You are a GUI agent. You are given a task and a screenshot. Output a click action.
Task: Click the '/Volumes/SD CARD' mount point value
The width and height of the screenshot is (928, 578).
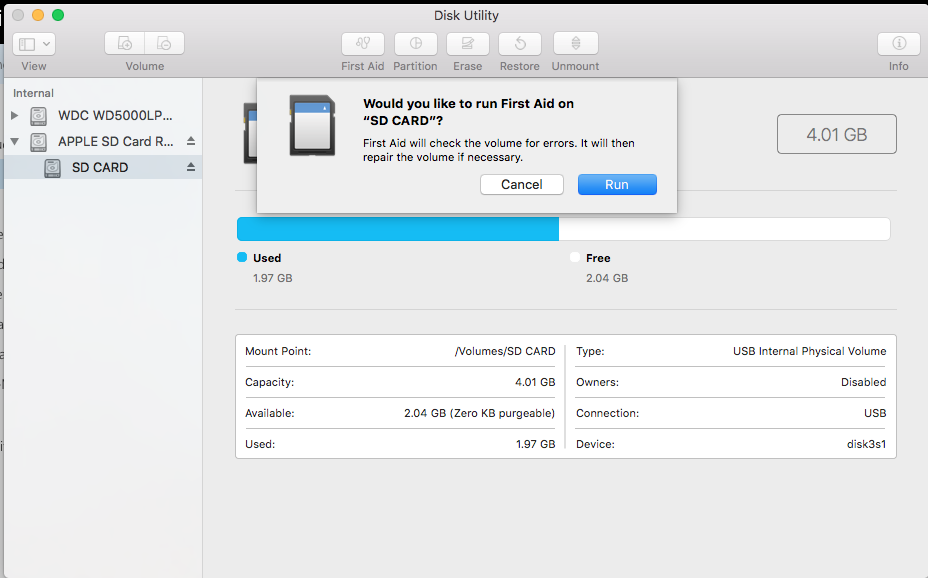pyautogui.click(x=505, y=351)
